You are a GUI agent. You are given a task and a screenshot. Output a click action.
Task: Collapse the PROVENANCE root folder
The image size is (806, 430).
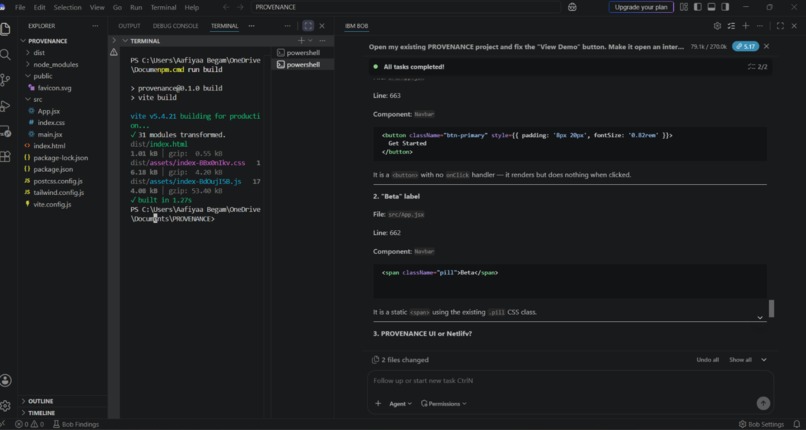tap(47, 41)
